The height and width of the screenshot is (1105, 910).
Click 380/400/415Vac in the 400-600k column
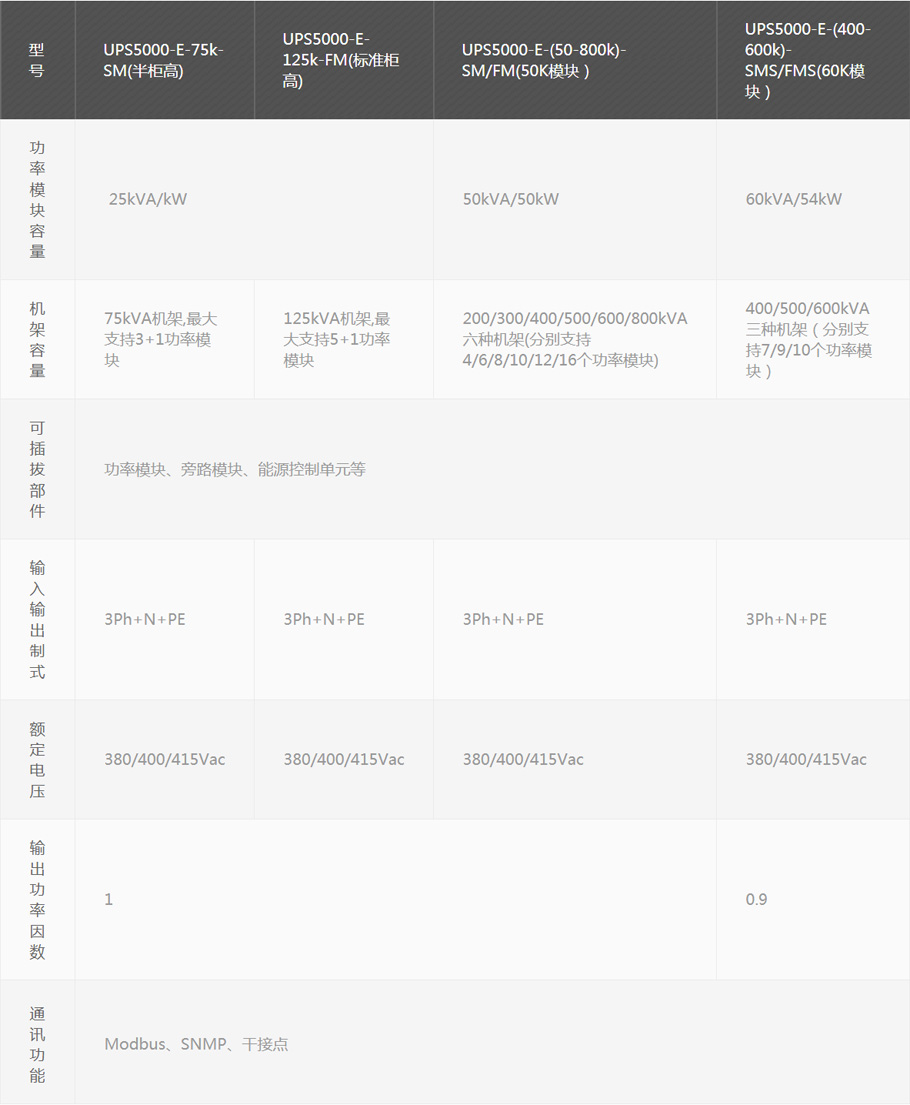(x=806, y=759)
